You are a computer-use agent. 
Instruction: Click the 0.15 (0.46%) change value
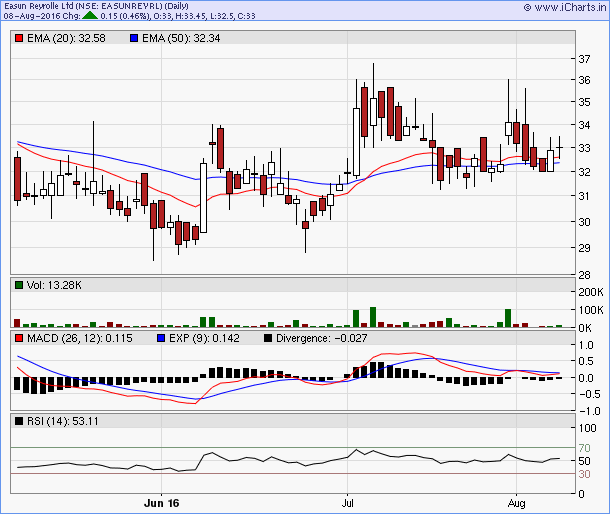(x=125, y=16)
